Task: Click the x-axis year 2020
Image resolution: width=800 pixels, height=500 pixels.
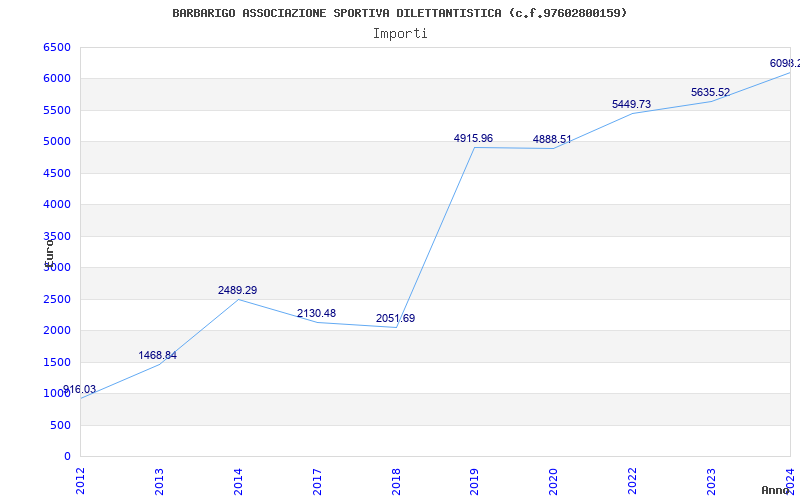Action: pos(554,481)
